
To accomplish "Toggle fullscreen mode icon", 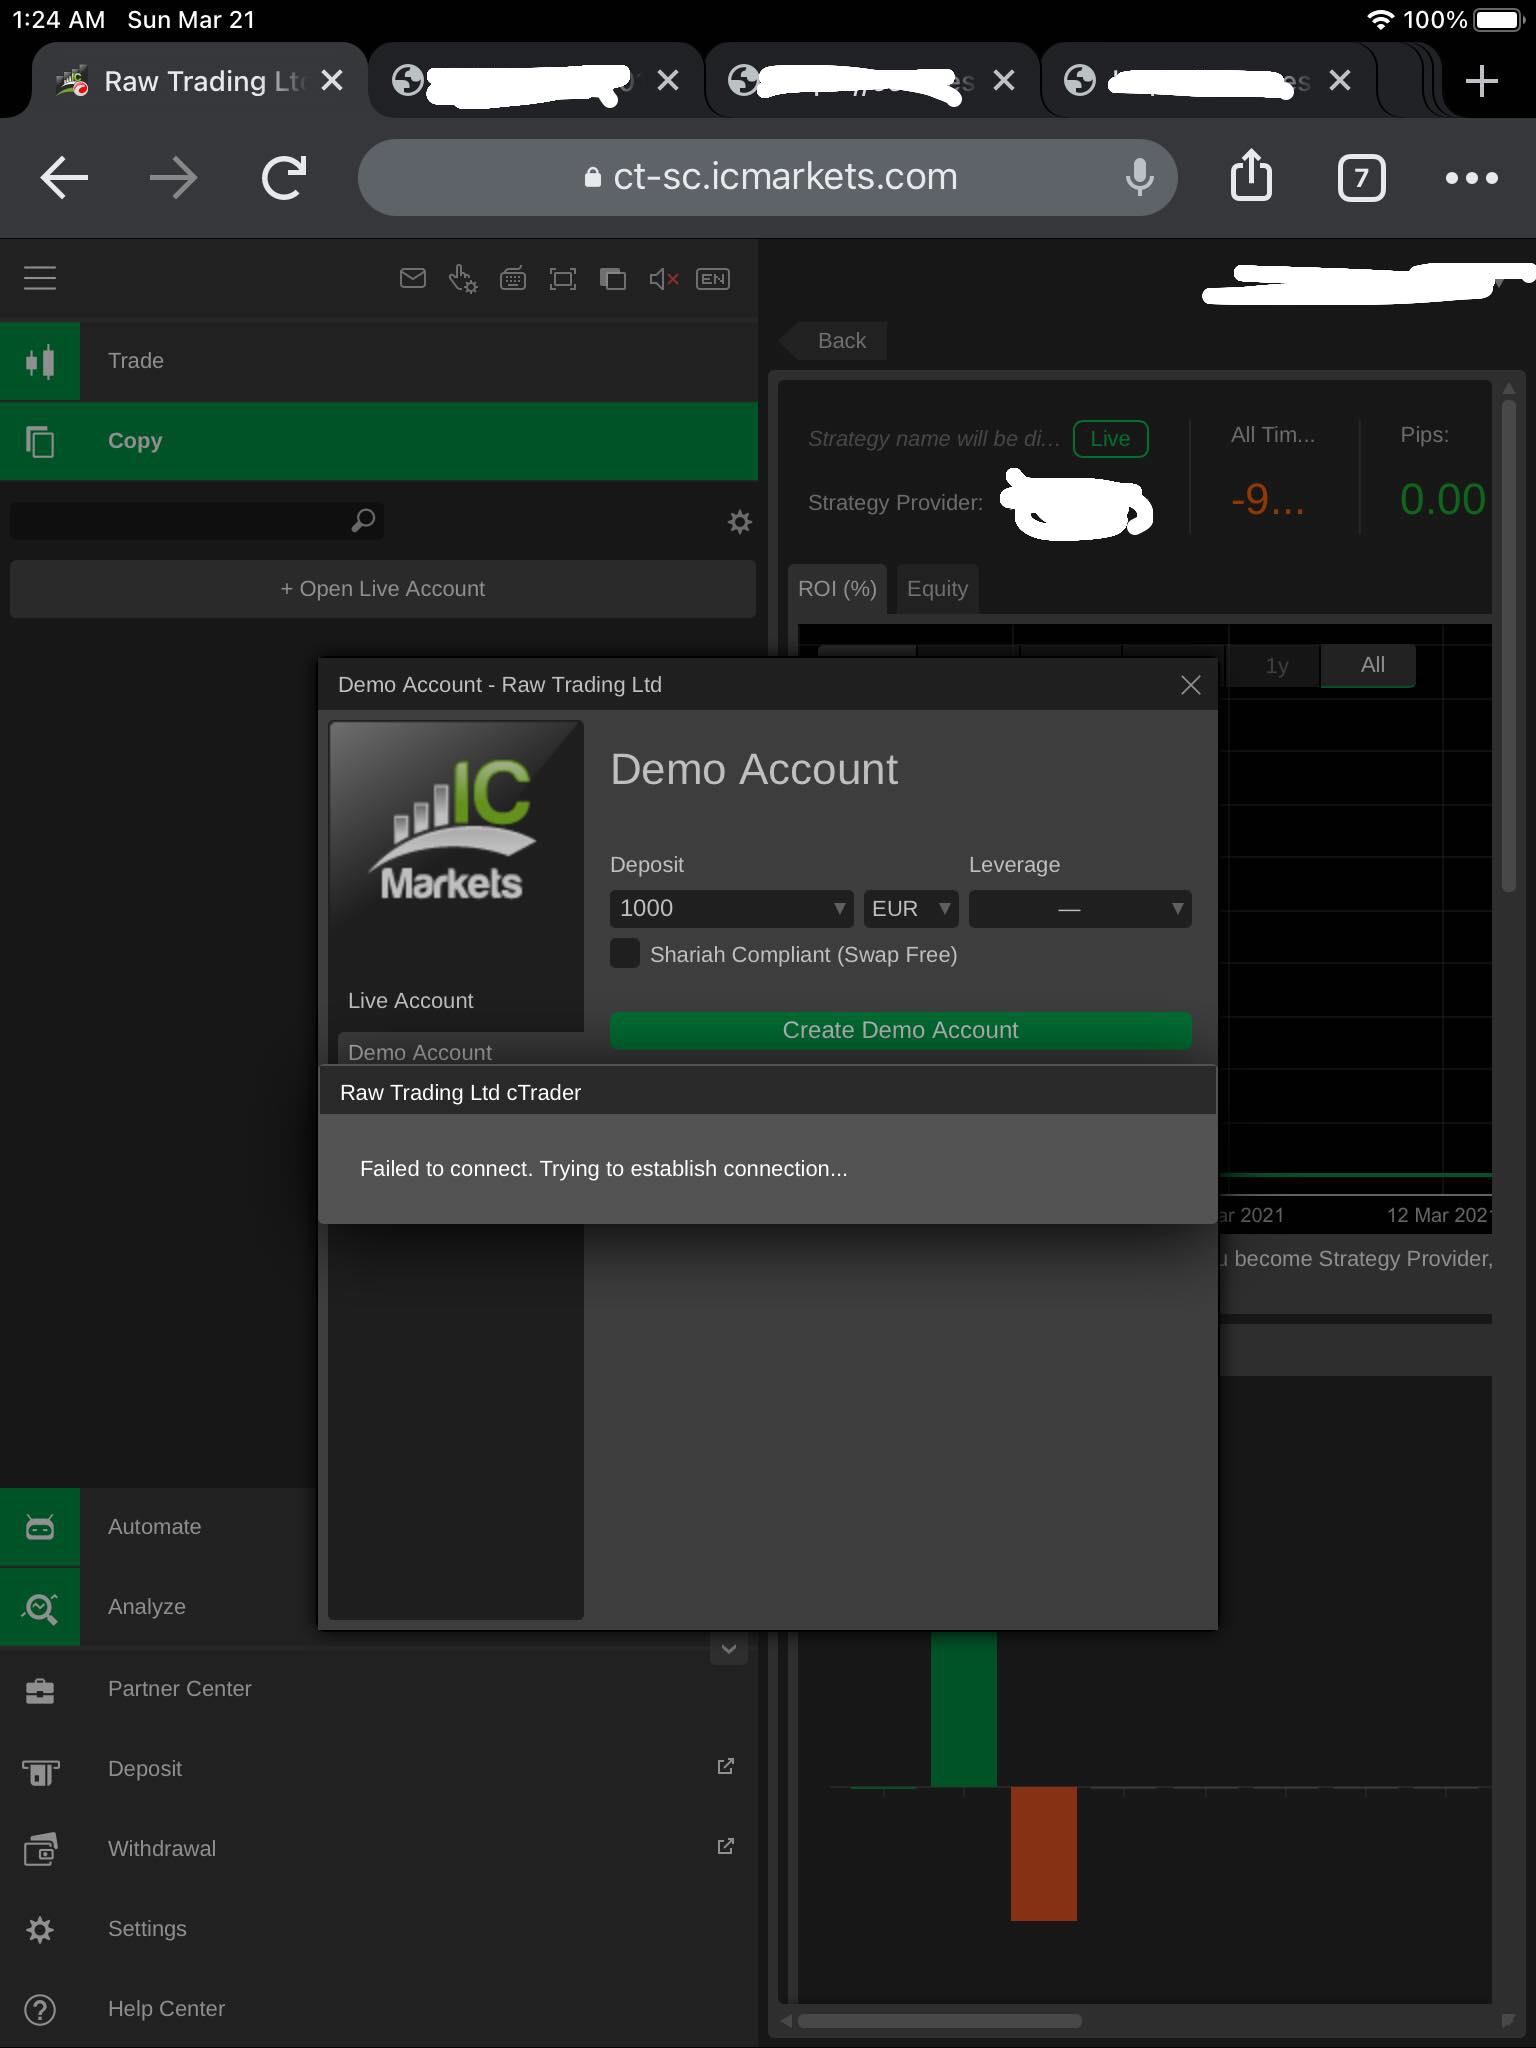I will tap(563, 278).
